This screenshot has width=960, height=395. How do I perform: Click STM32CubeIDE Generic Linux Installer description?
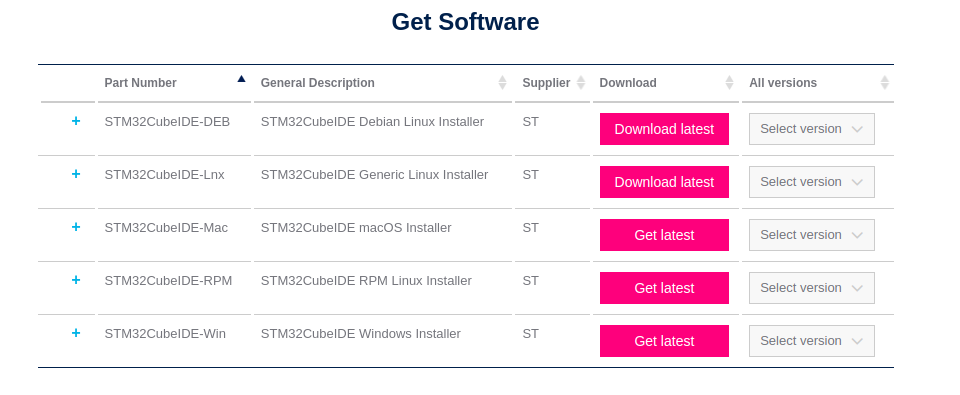coord(375,175)
